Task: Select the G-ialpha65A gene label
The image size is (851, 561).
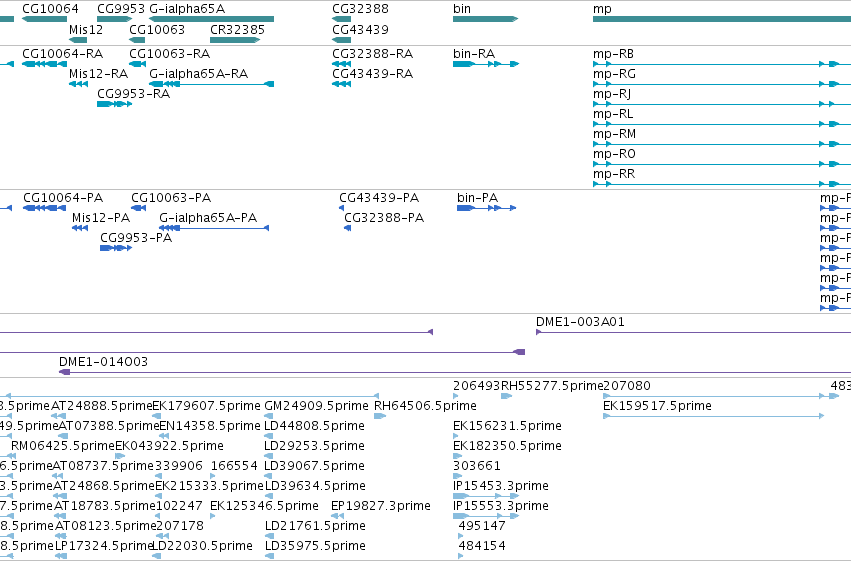Action: [187, 9]
